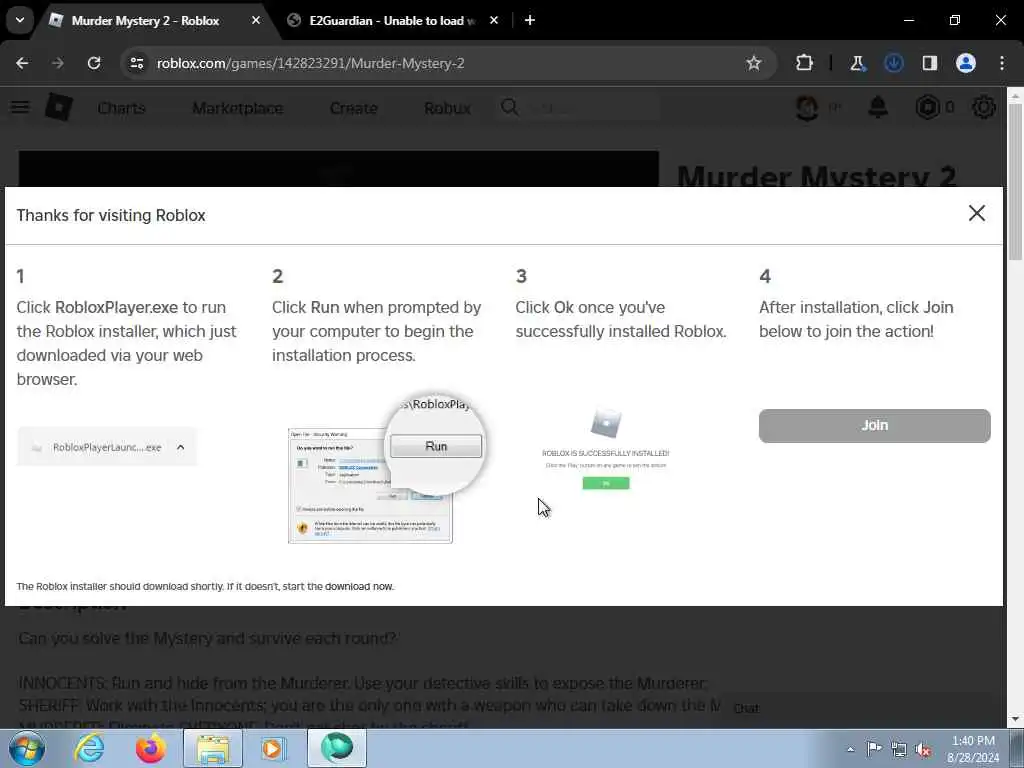
Task: Click the RobloxPlayerLauncher.exe download item
Action: coord(107,447)
